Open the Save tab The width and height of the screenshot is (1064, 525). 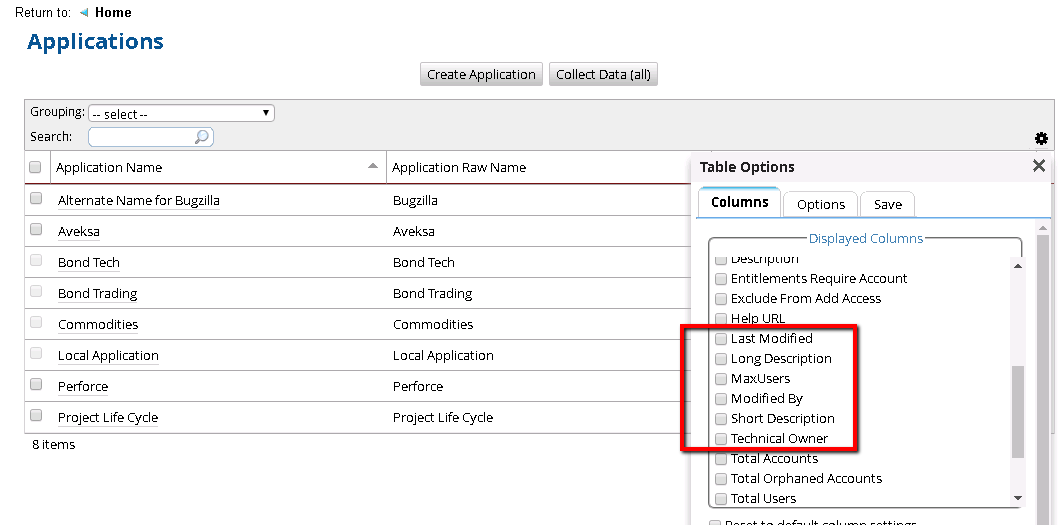pos(887,204)
